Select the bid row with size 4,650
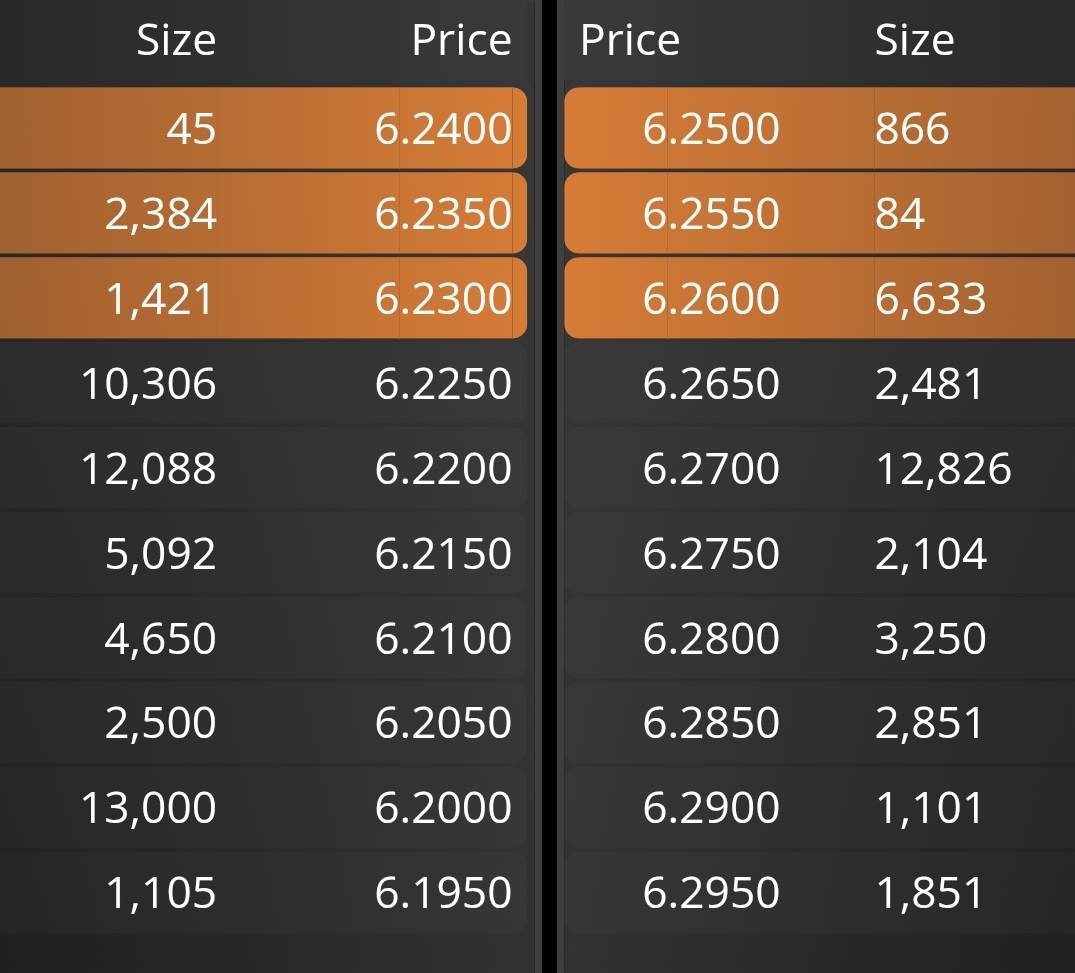 pyautogui.click(x=263, y=638)
